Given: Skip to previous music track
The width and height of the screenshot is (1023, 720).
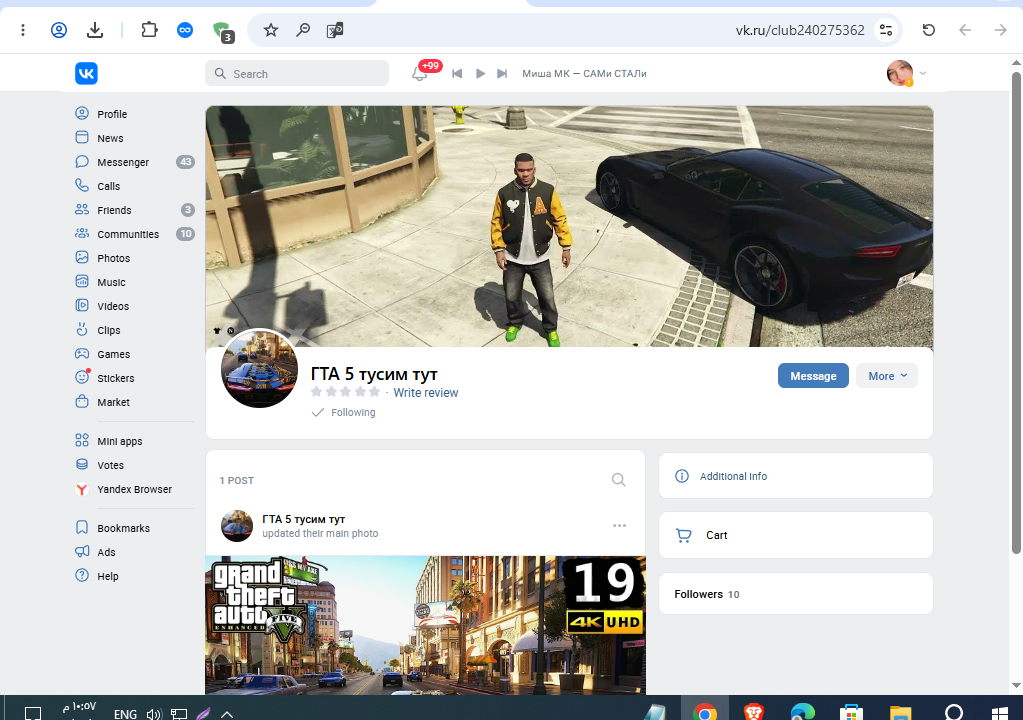Looking at the screenshot, I should pyautogui.click(x=457, y=74).
